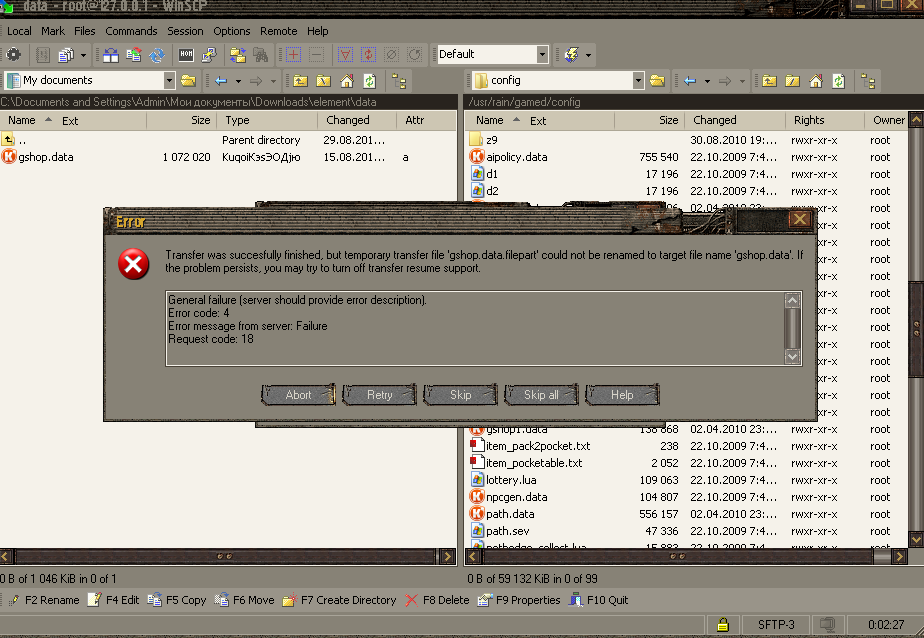This screenshot has height=638, width=924.
Task: Open the Help menu
Action: pos(318,31)
